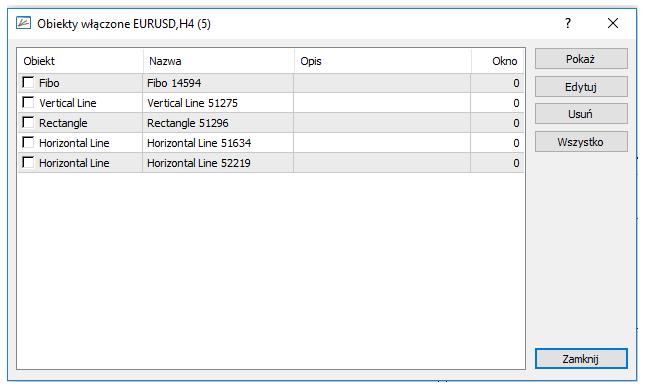Click the Pokaż button
This screenshot has width=651, height=390.
click(581, 59)
